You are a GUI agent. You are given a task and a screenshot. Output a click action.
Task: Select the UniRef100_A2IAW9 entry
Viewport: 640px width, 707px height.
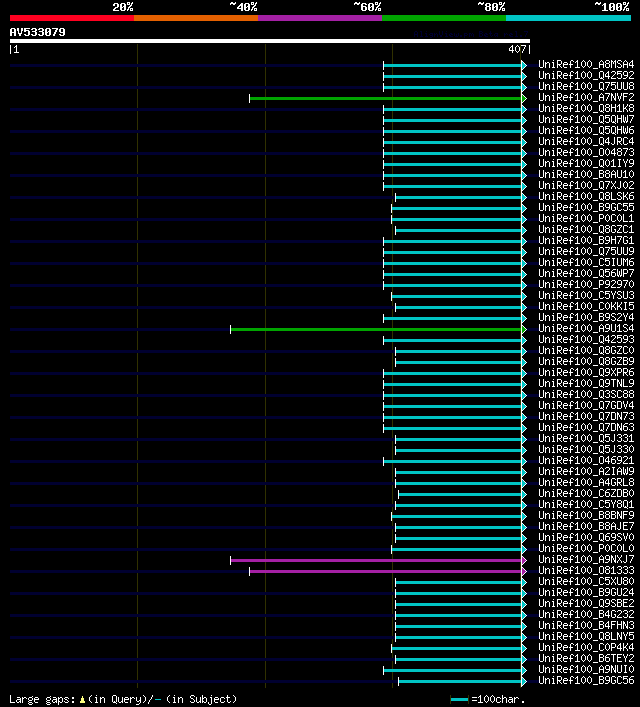[x=586, y=471]
